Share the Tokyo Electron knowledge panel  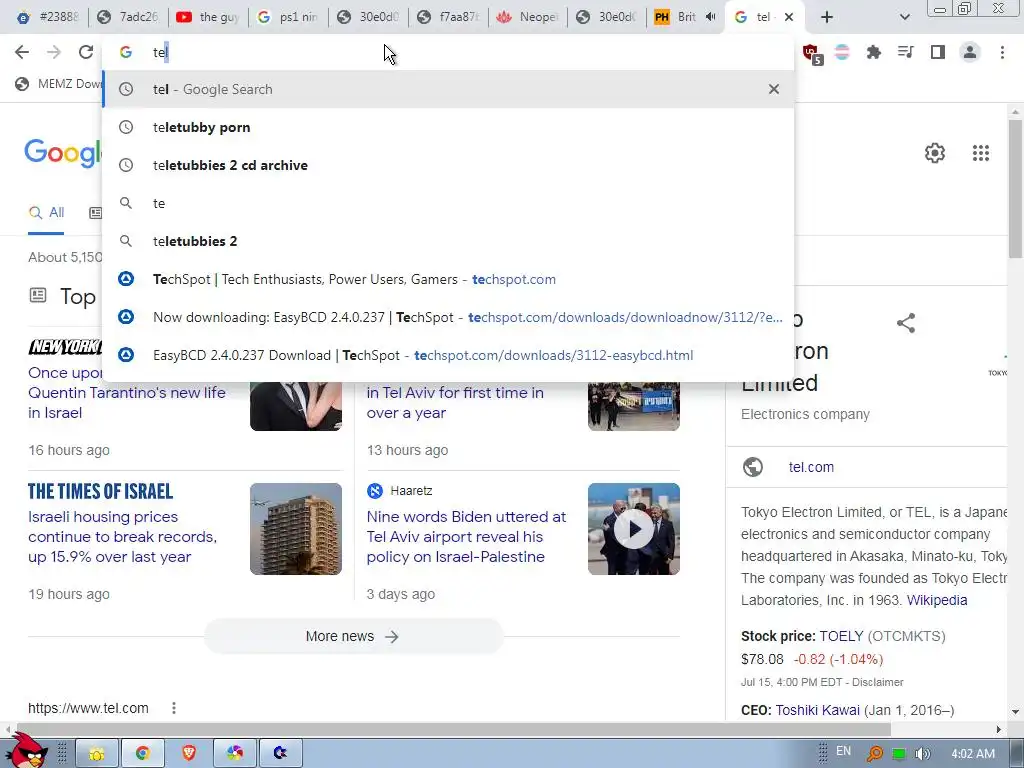coord(906,323)
